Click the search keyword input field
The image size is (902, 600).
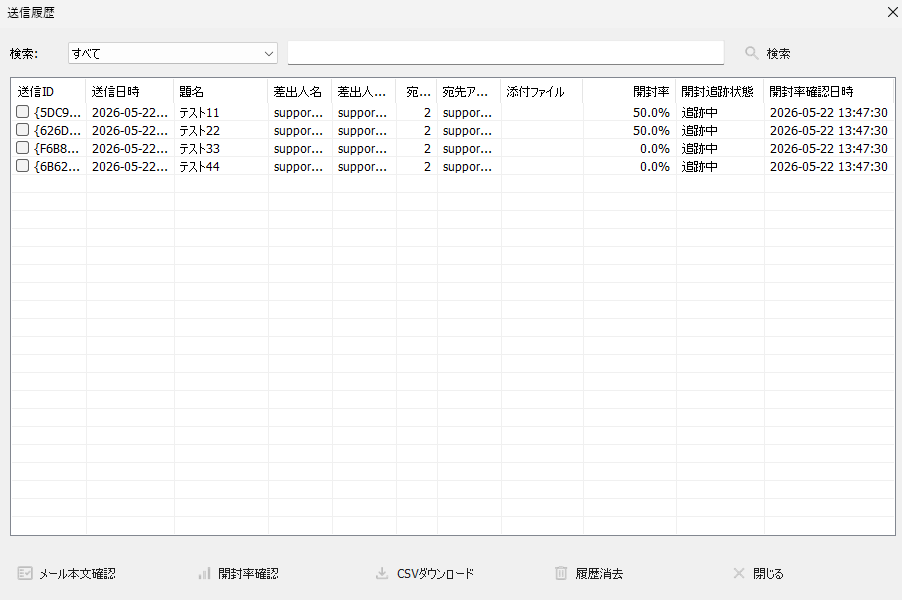tap(506, 52)
